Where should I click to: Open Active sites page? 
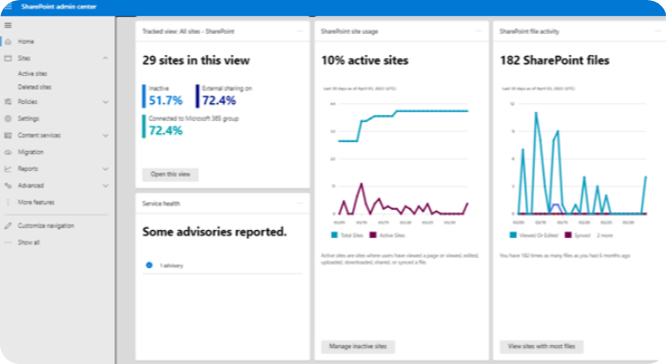(x=32, y=74)
